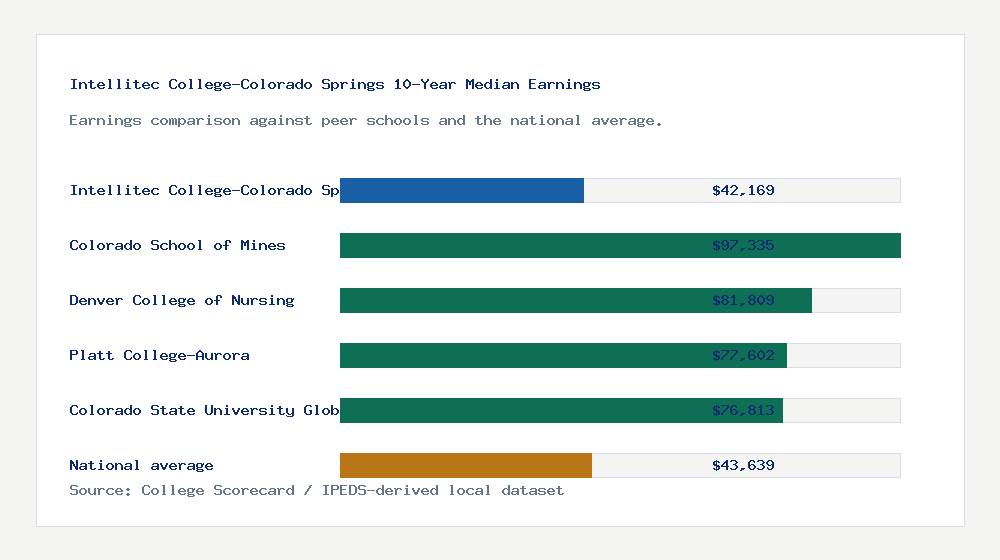Click the $77,602 value
This screenshot has width=1000, height=560.
point(743,355)
